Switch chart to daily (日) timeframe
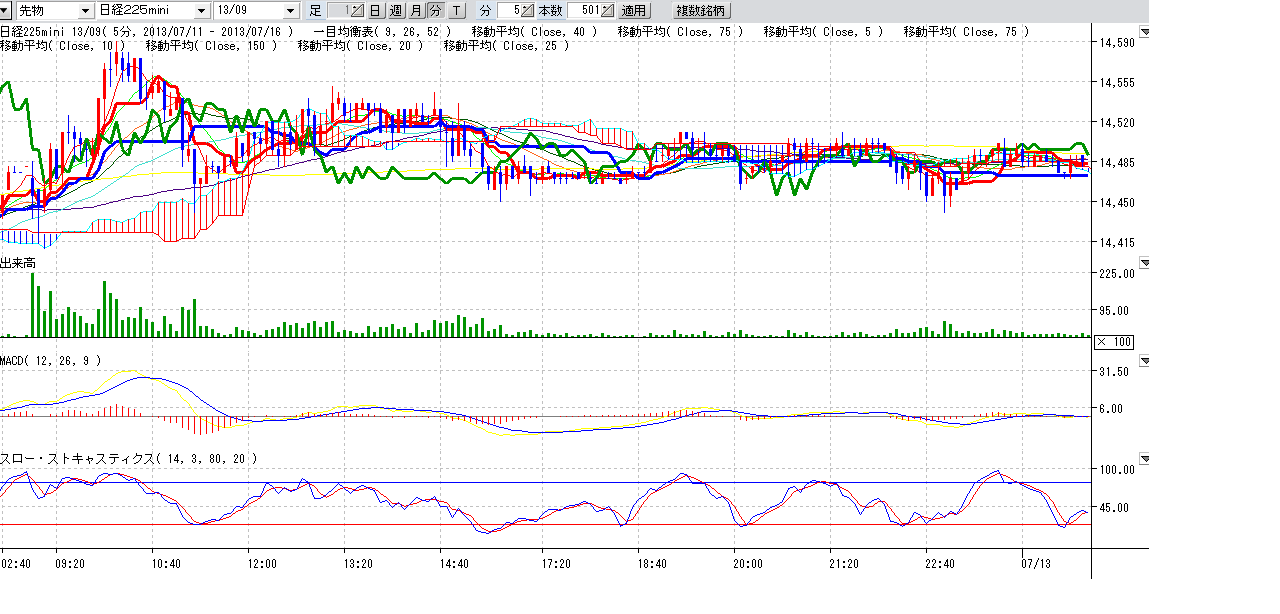 (375, 10)
